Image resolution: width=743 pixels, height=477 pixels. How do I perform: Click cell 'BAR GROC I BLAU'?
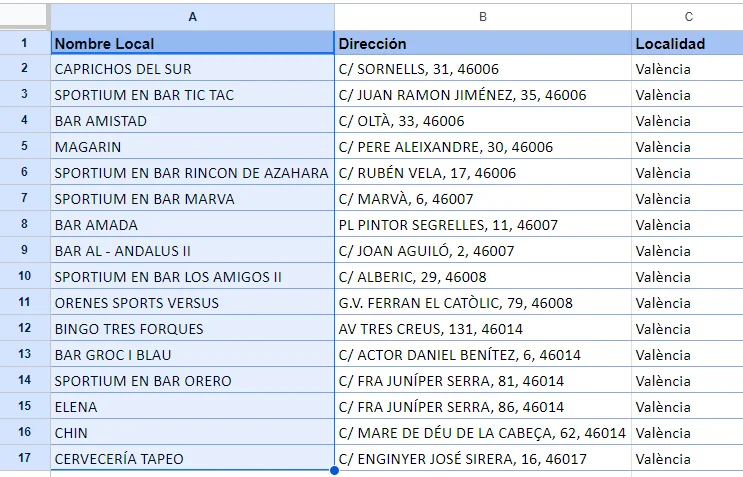pyautogui.click(x=192, y=355)
